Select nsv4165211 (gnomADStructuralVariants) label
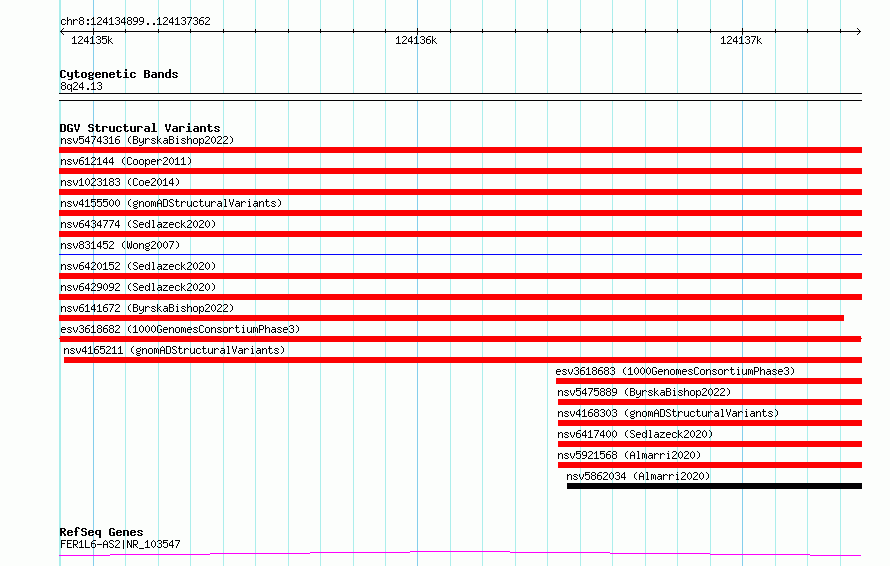The width and height of the screenshot is (890, 566). pos(174,350)
